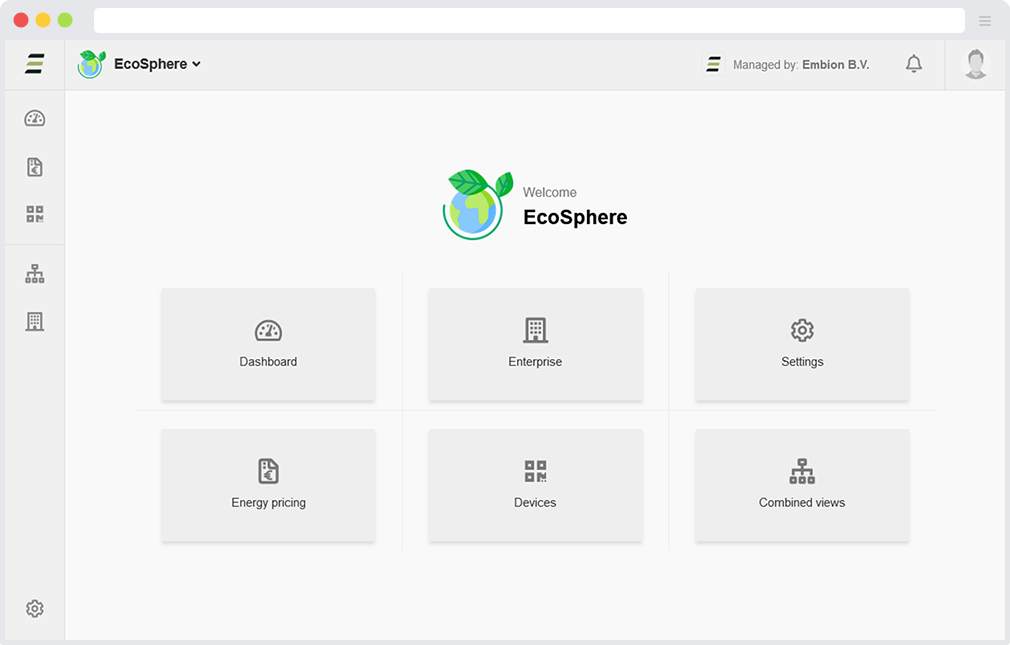Open the Enterprise tile

tap(535, 344)
